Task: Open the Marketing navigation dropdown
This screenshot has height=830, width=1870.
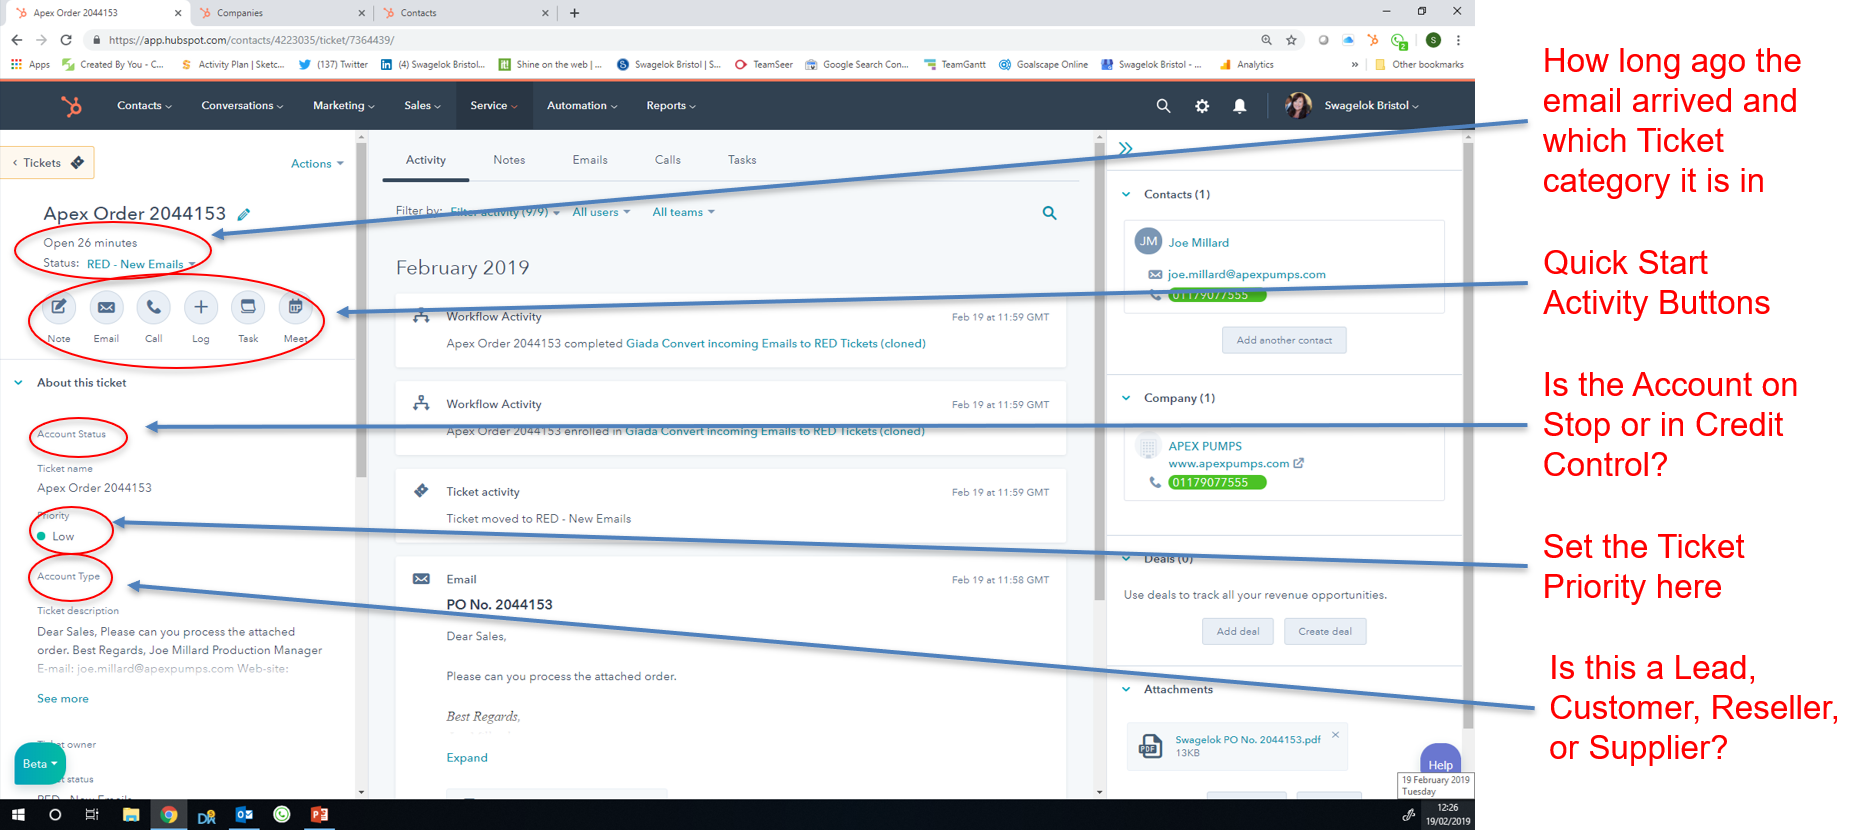Action: point(344,106)
